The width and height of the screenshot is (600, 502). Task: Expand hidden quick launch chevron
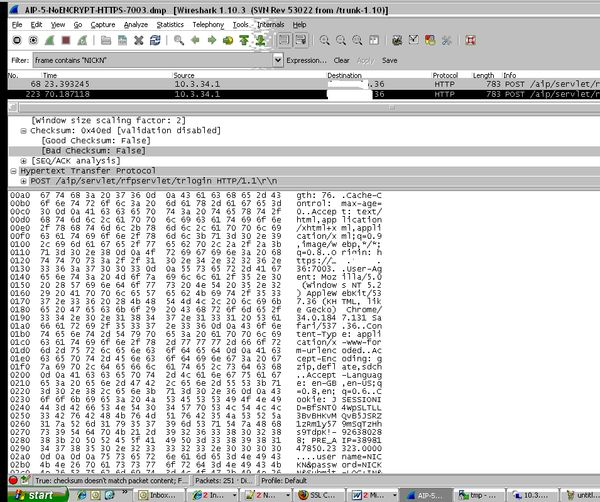[125, 492]
